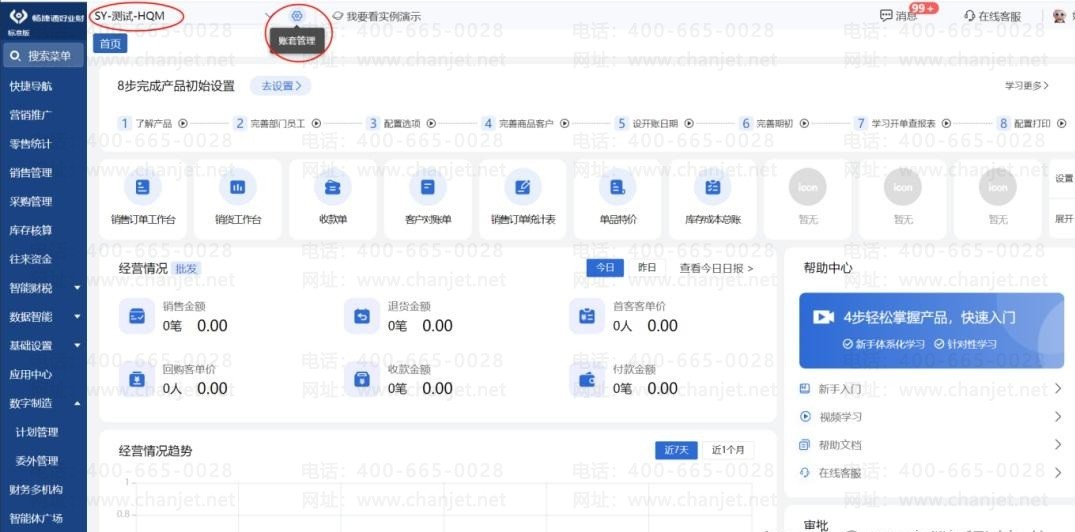
Task: Switch business data to 昨日
Action: [x=647, y=268]
